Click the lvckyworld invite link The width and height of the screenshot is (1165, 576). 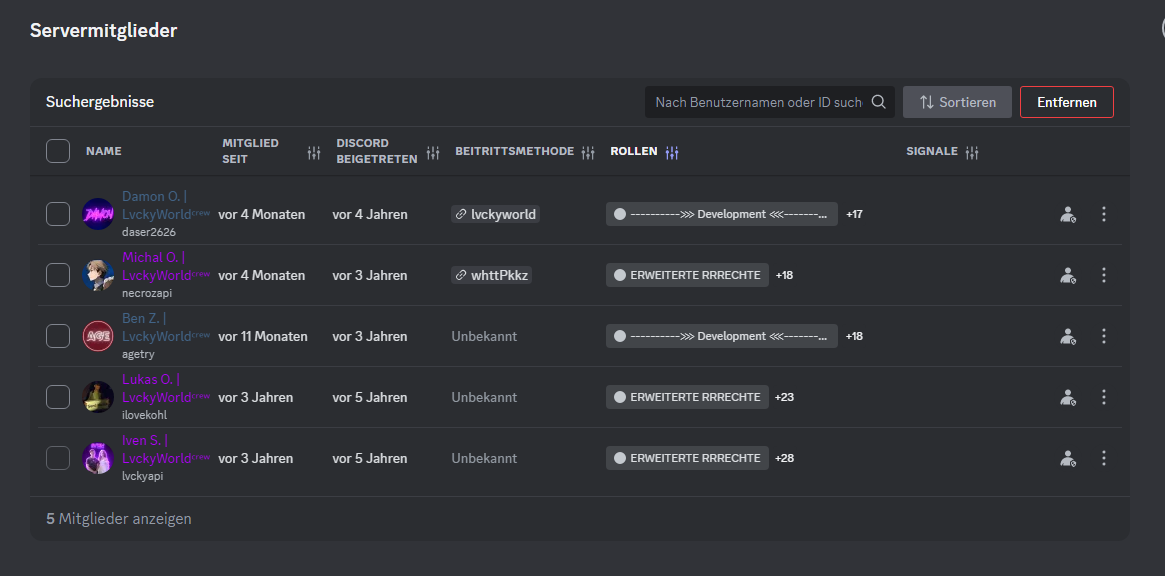click(496, 214)
